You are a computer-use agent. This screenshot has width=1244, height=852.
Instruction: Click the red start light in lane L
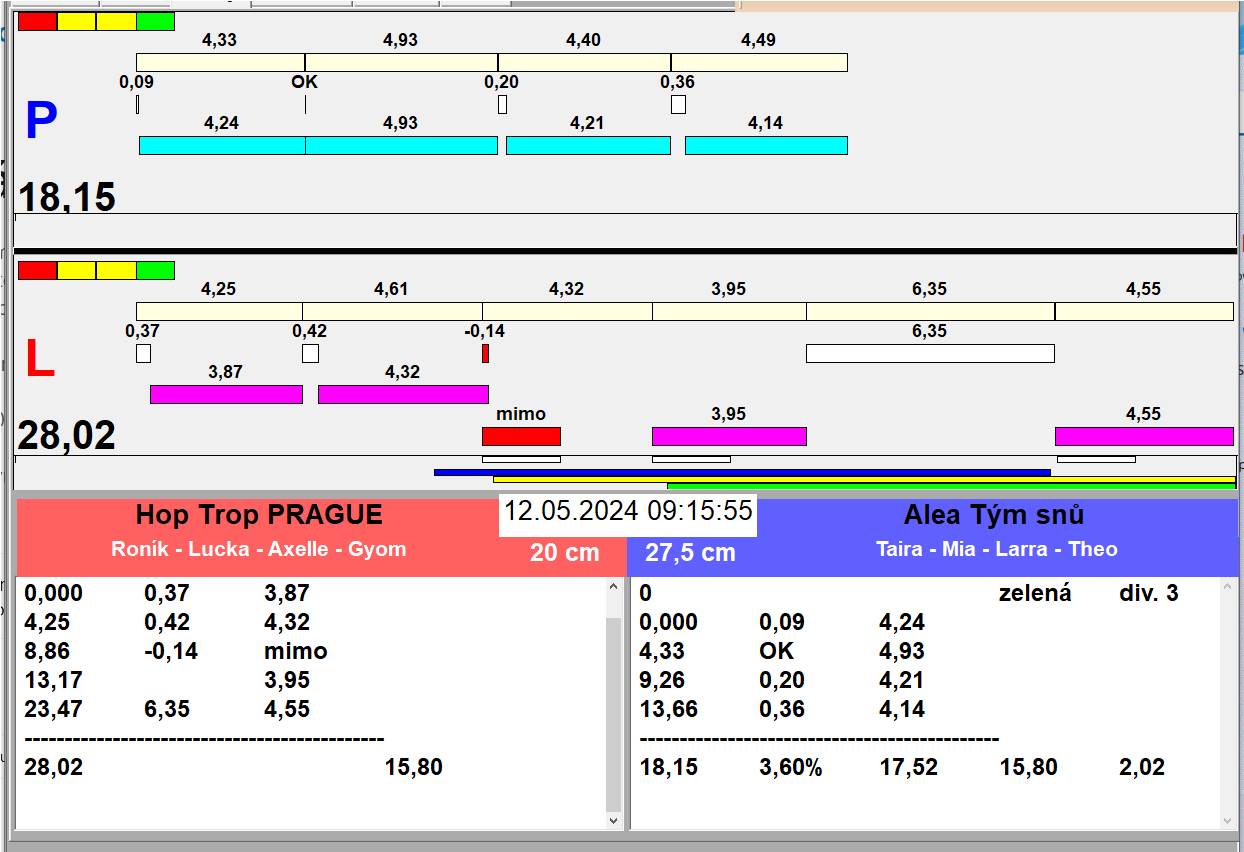(x=37, y=270)
